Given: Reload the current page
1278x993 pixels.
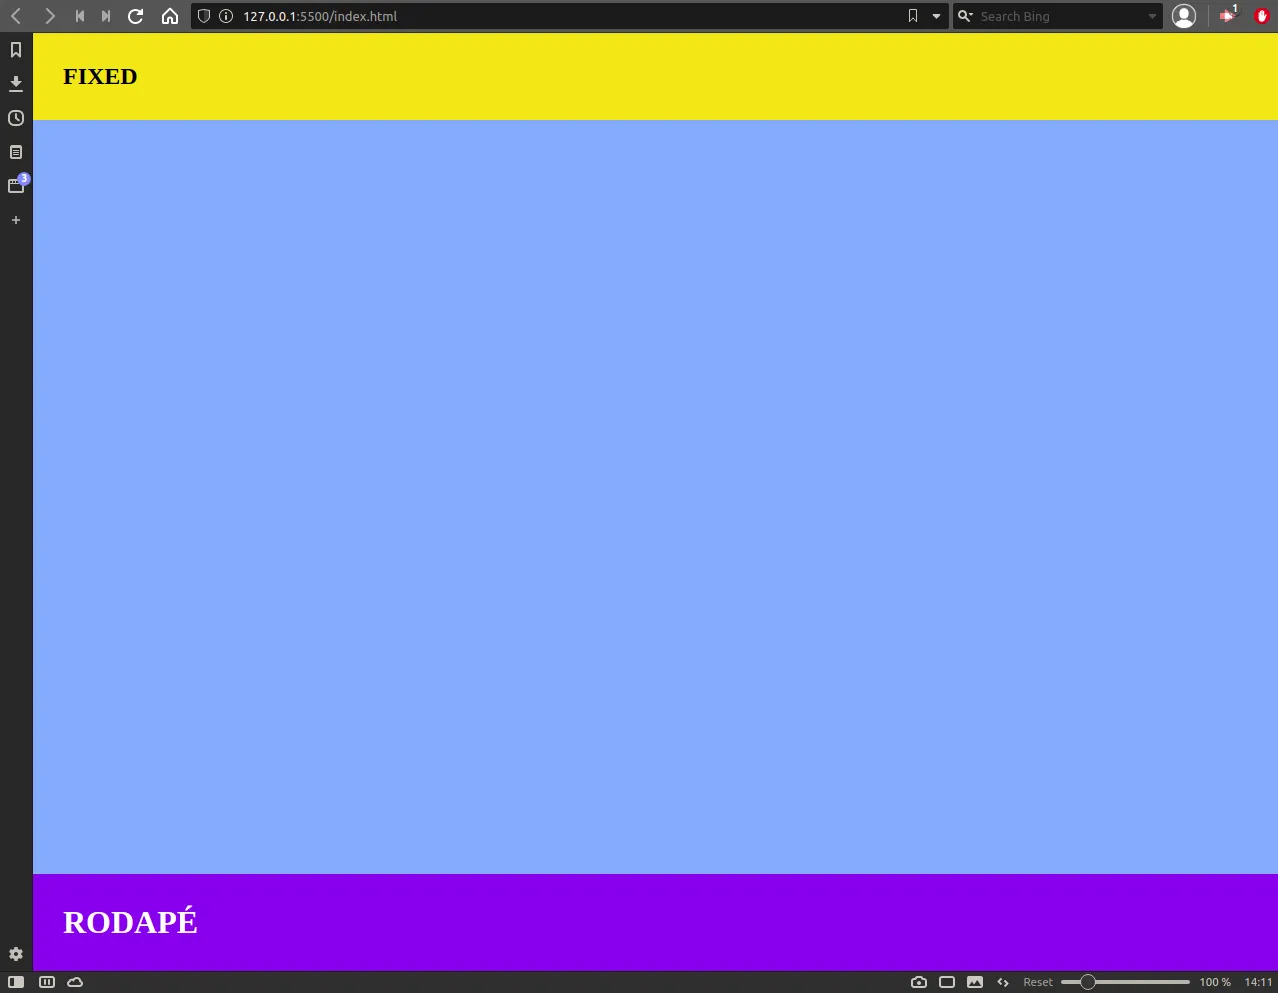Looking at the screenshot, I should [136, 16].
